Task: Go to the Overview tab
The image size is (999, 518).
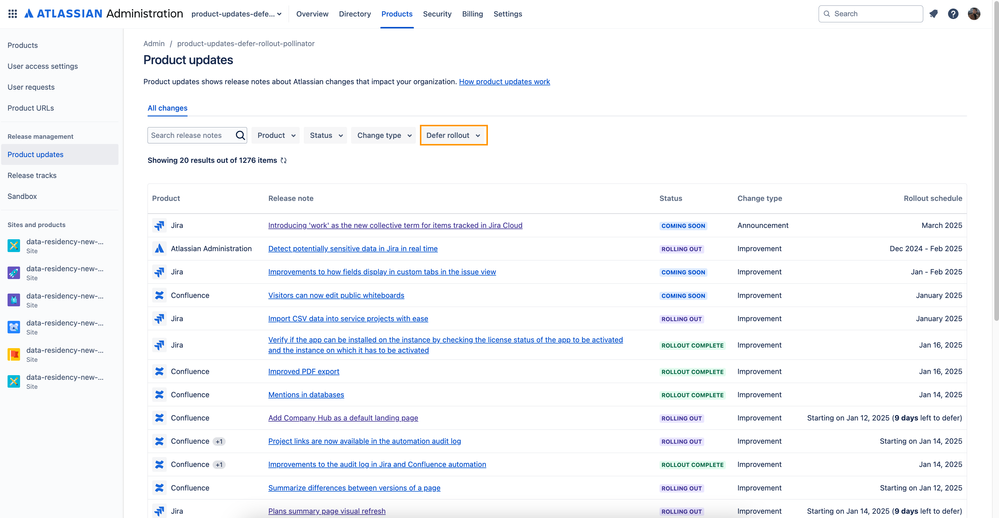Action: click(312, 13)
